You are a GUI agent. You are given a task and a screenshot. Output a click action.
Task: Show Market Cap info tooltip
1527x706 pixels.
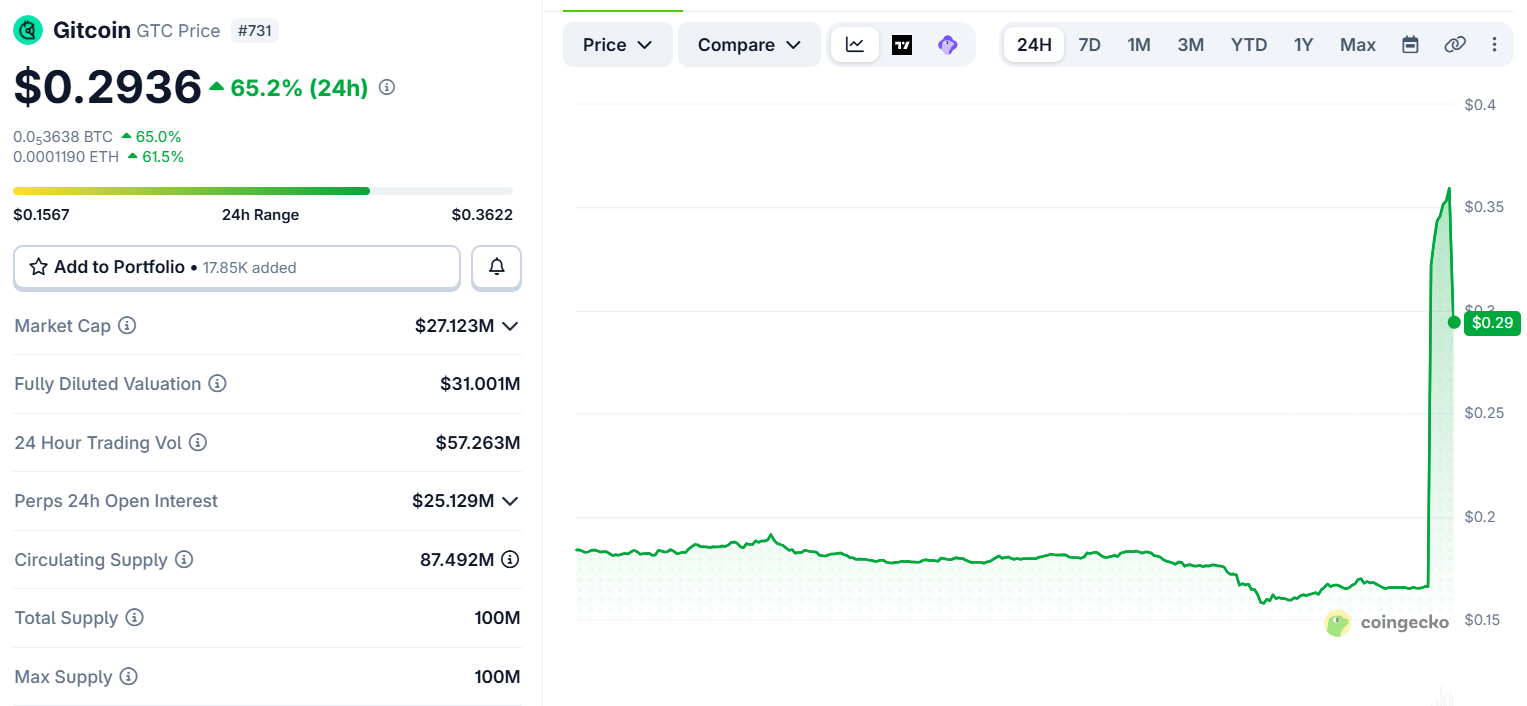[127, 326]
